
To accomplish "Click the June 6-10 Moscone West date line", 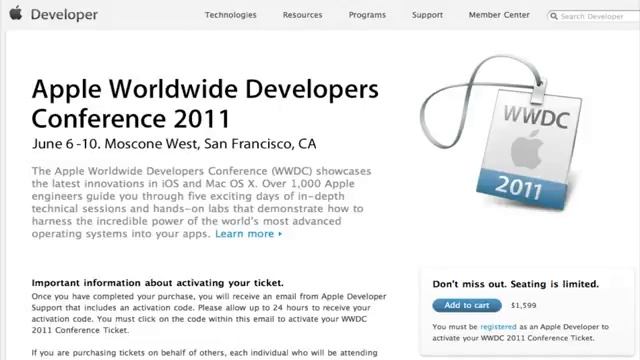I will coord(174,144).
